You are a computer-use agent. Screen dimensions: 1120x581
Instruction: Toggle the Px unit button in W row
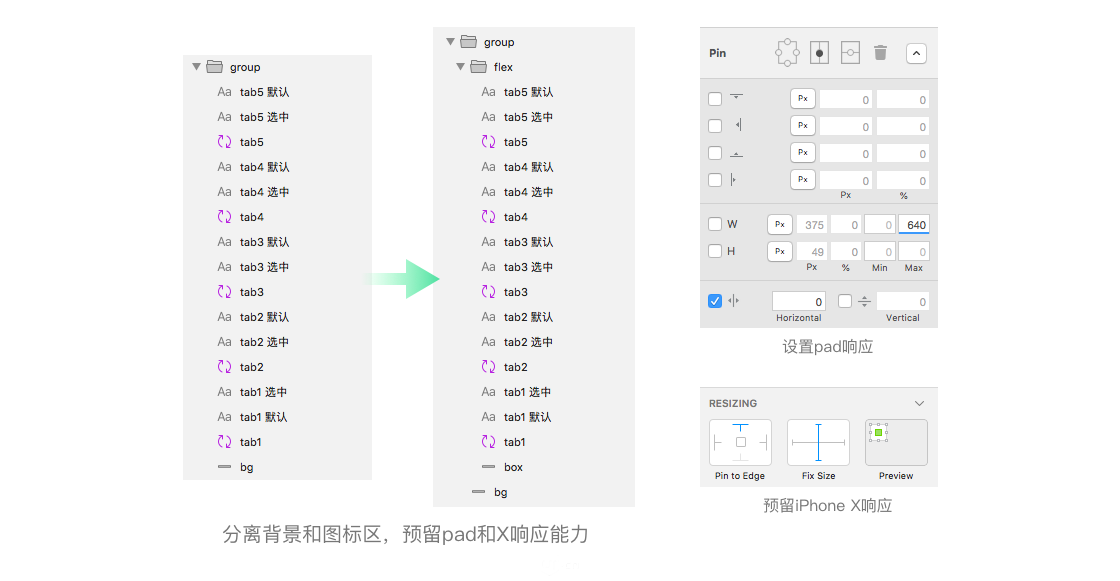click(x=780, y=224)
